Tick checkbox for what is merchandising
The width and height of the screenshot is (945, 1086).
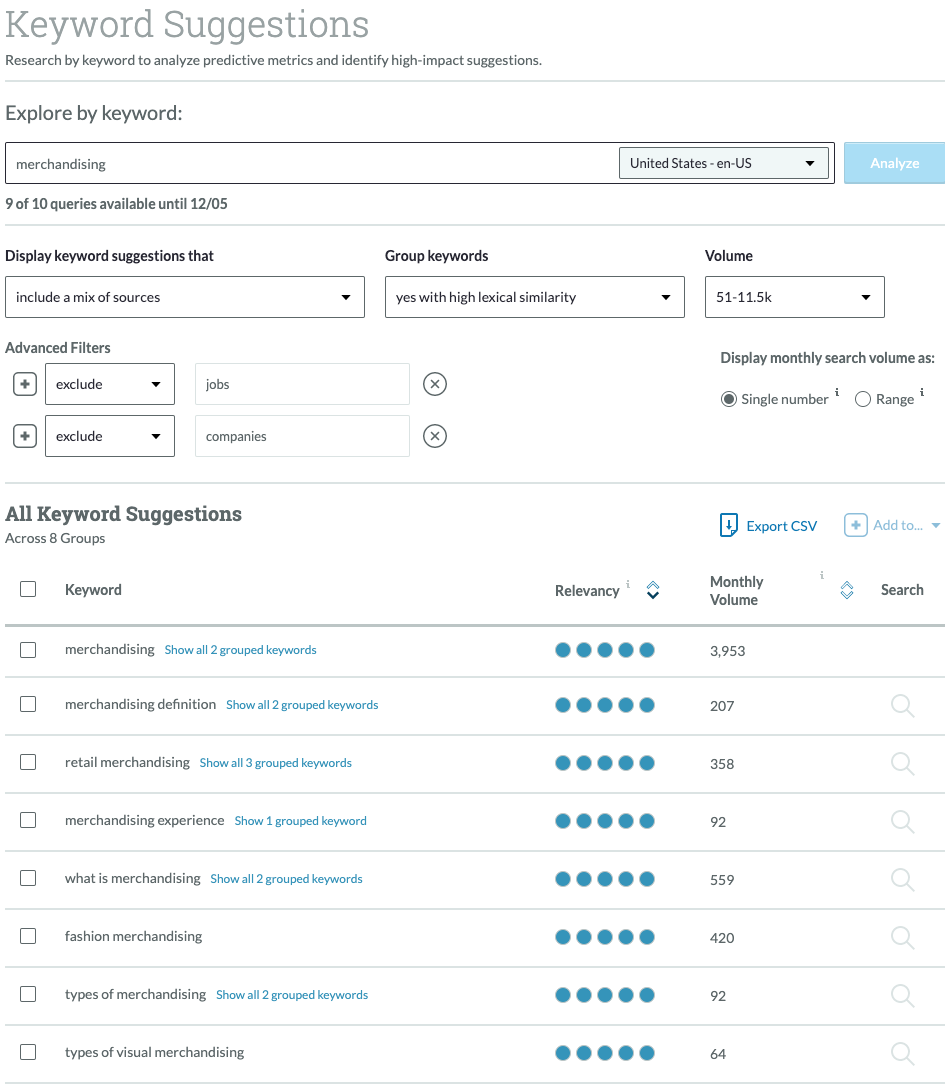pyautogui.click(x=28, y=878)
